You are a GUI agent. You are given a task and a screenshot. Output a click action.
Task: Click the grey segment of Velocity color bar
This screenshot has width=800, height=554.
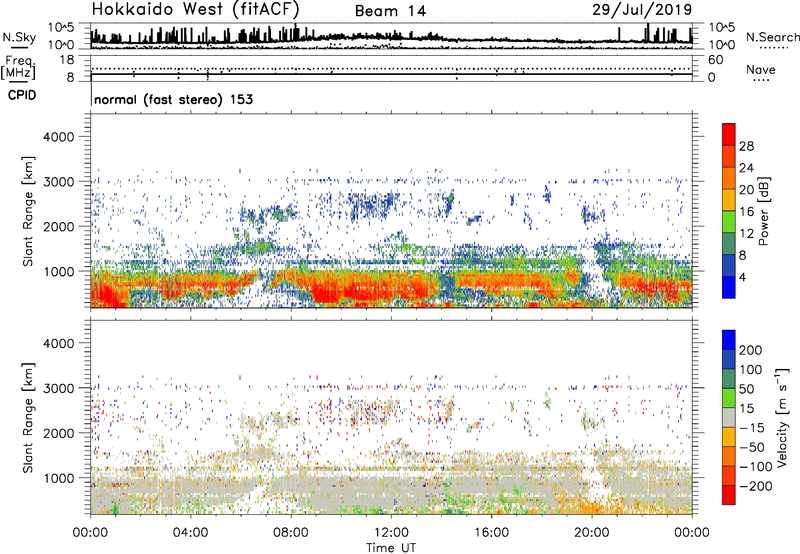coord(729,418)
